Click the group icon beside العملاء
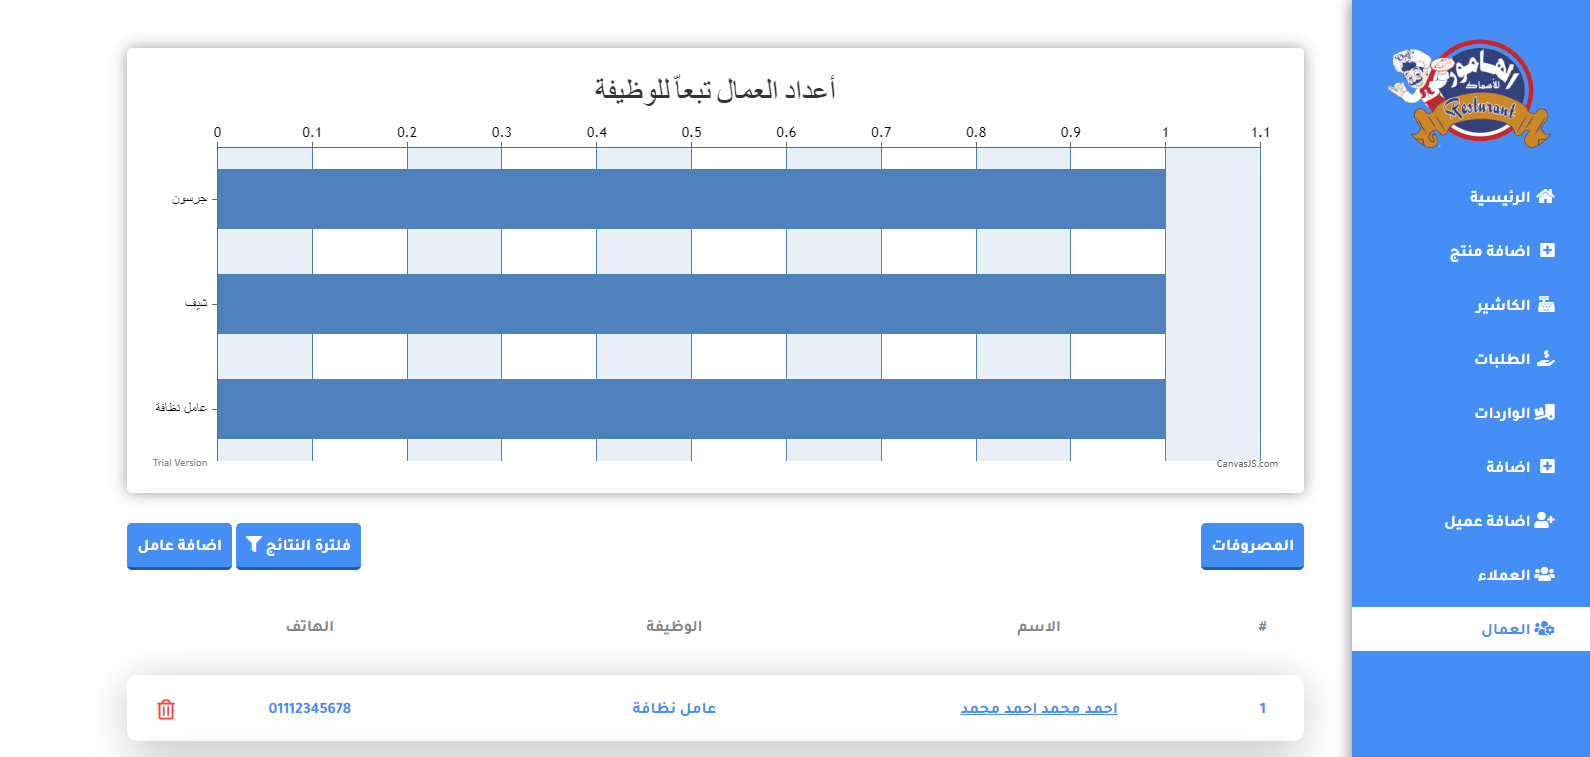Screen dimensions: 1590x757 click(x=1544, y=574)
